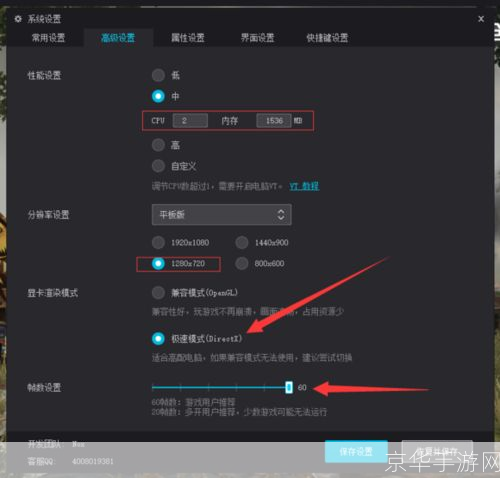Click the 性能设置 label
This screenshot has height=478, width=500.
point(44,75)
